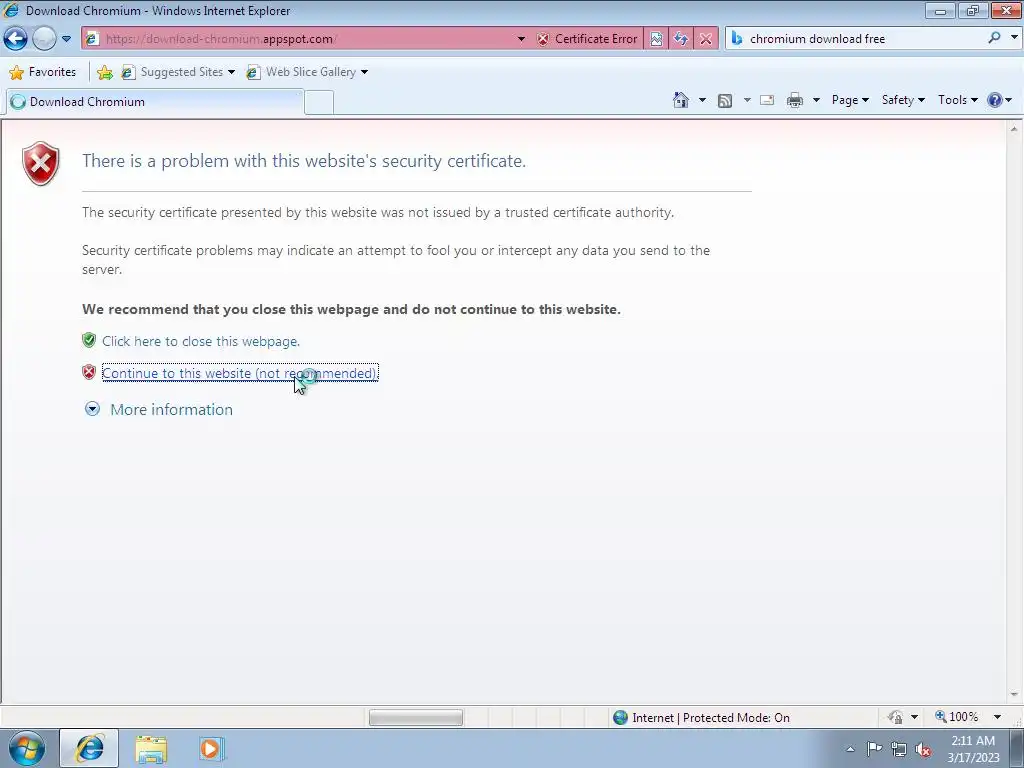The height and width of the screenshot is (768, 1024).
Task: Click the Refresh page icon
Action: click(681, 39)
